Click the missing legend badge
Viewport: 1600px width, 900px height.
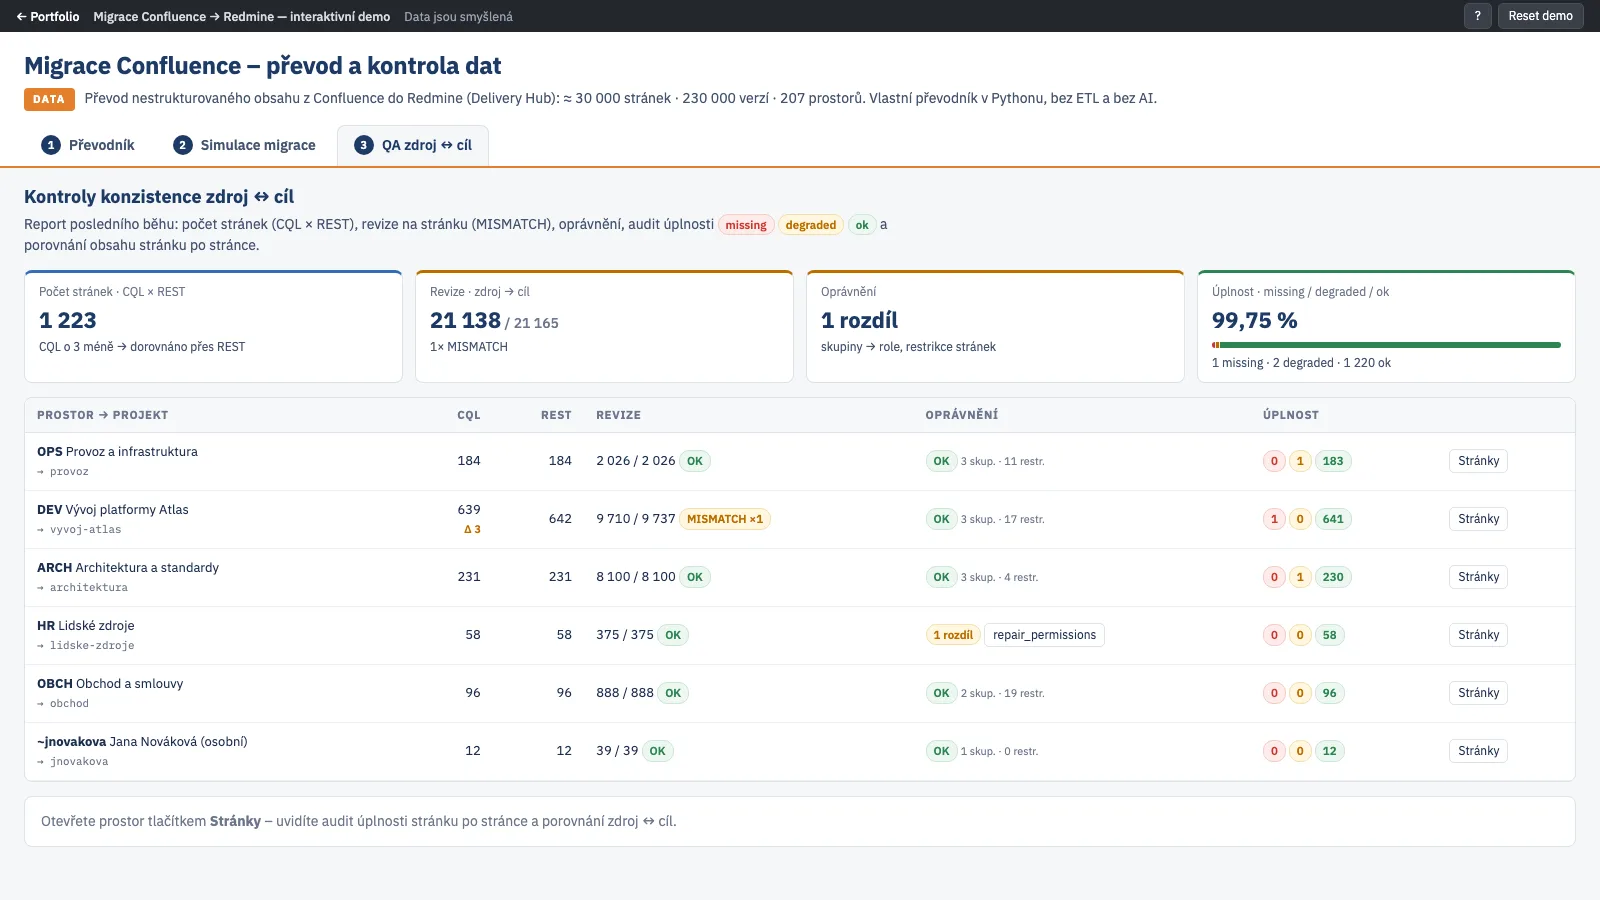746,225
